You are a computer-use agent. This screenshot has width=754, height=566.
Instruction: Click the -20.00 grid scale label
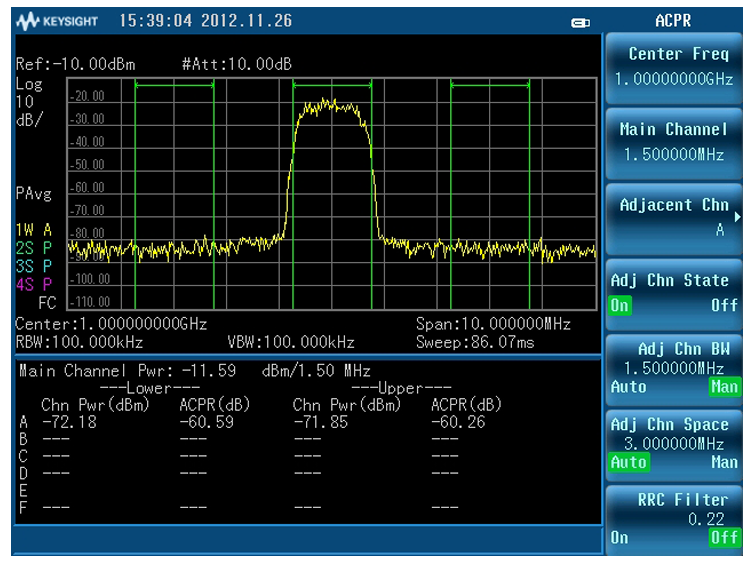pyautogui.click(x=88, y=96)
